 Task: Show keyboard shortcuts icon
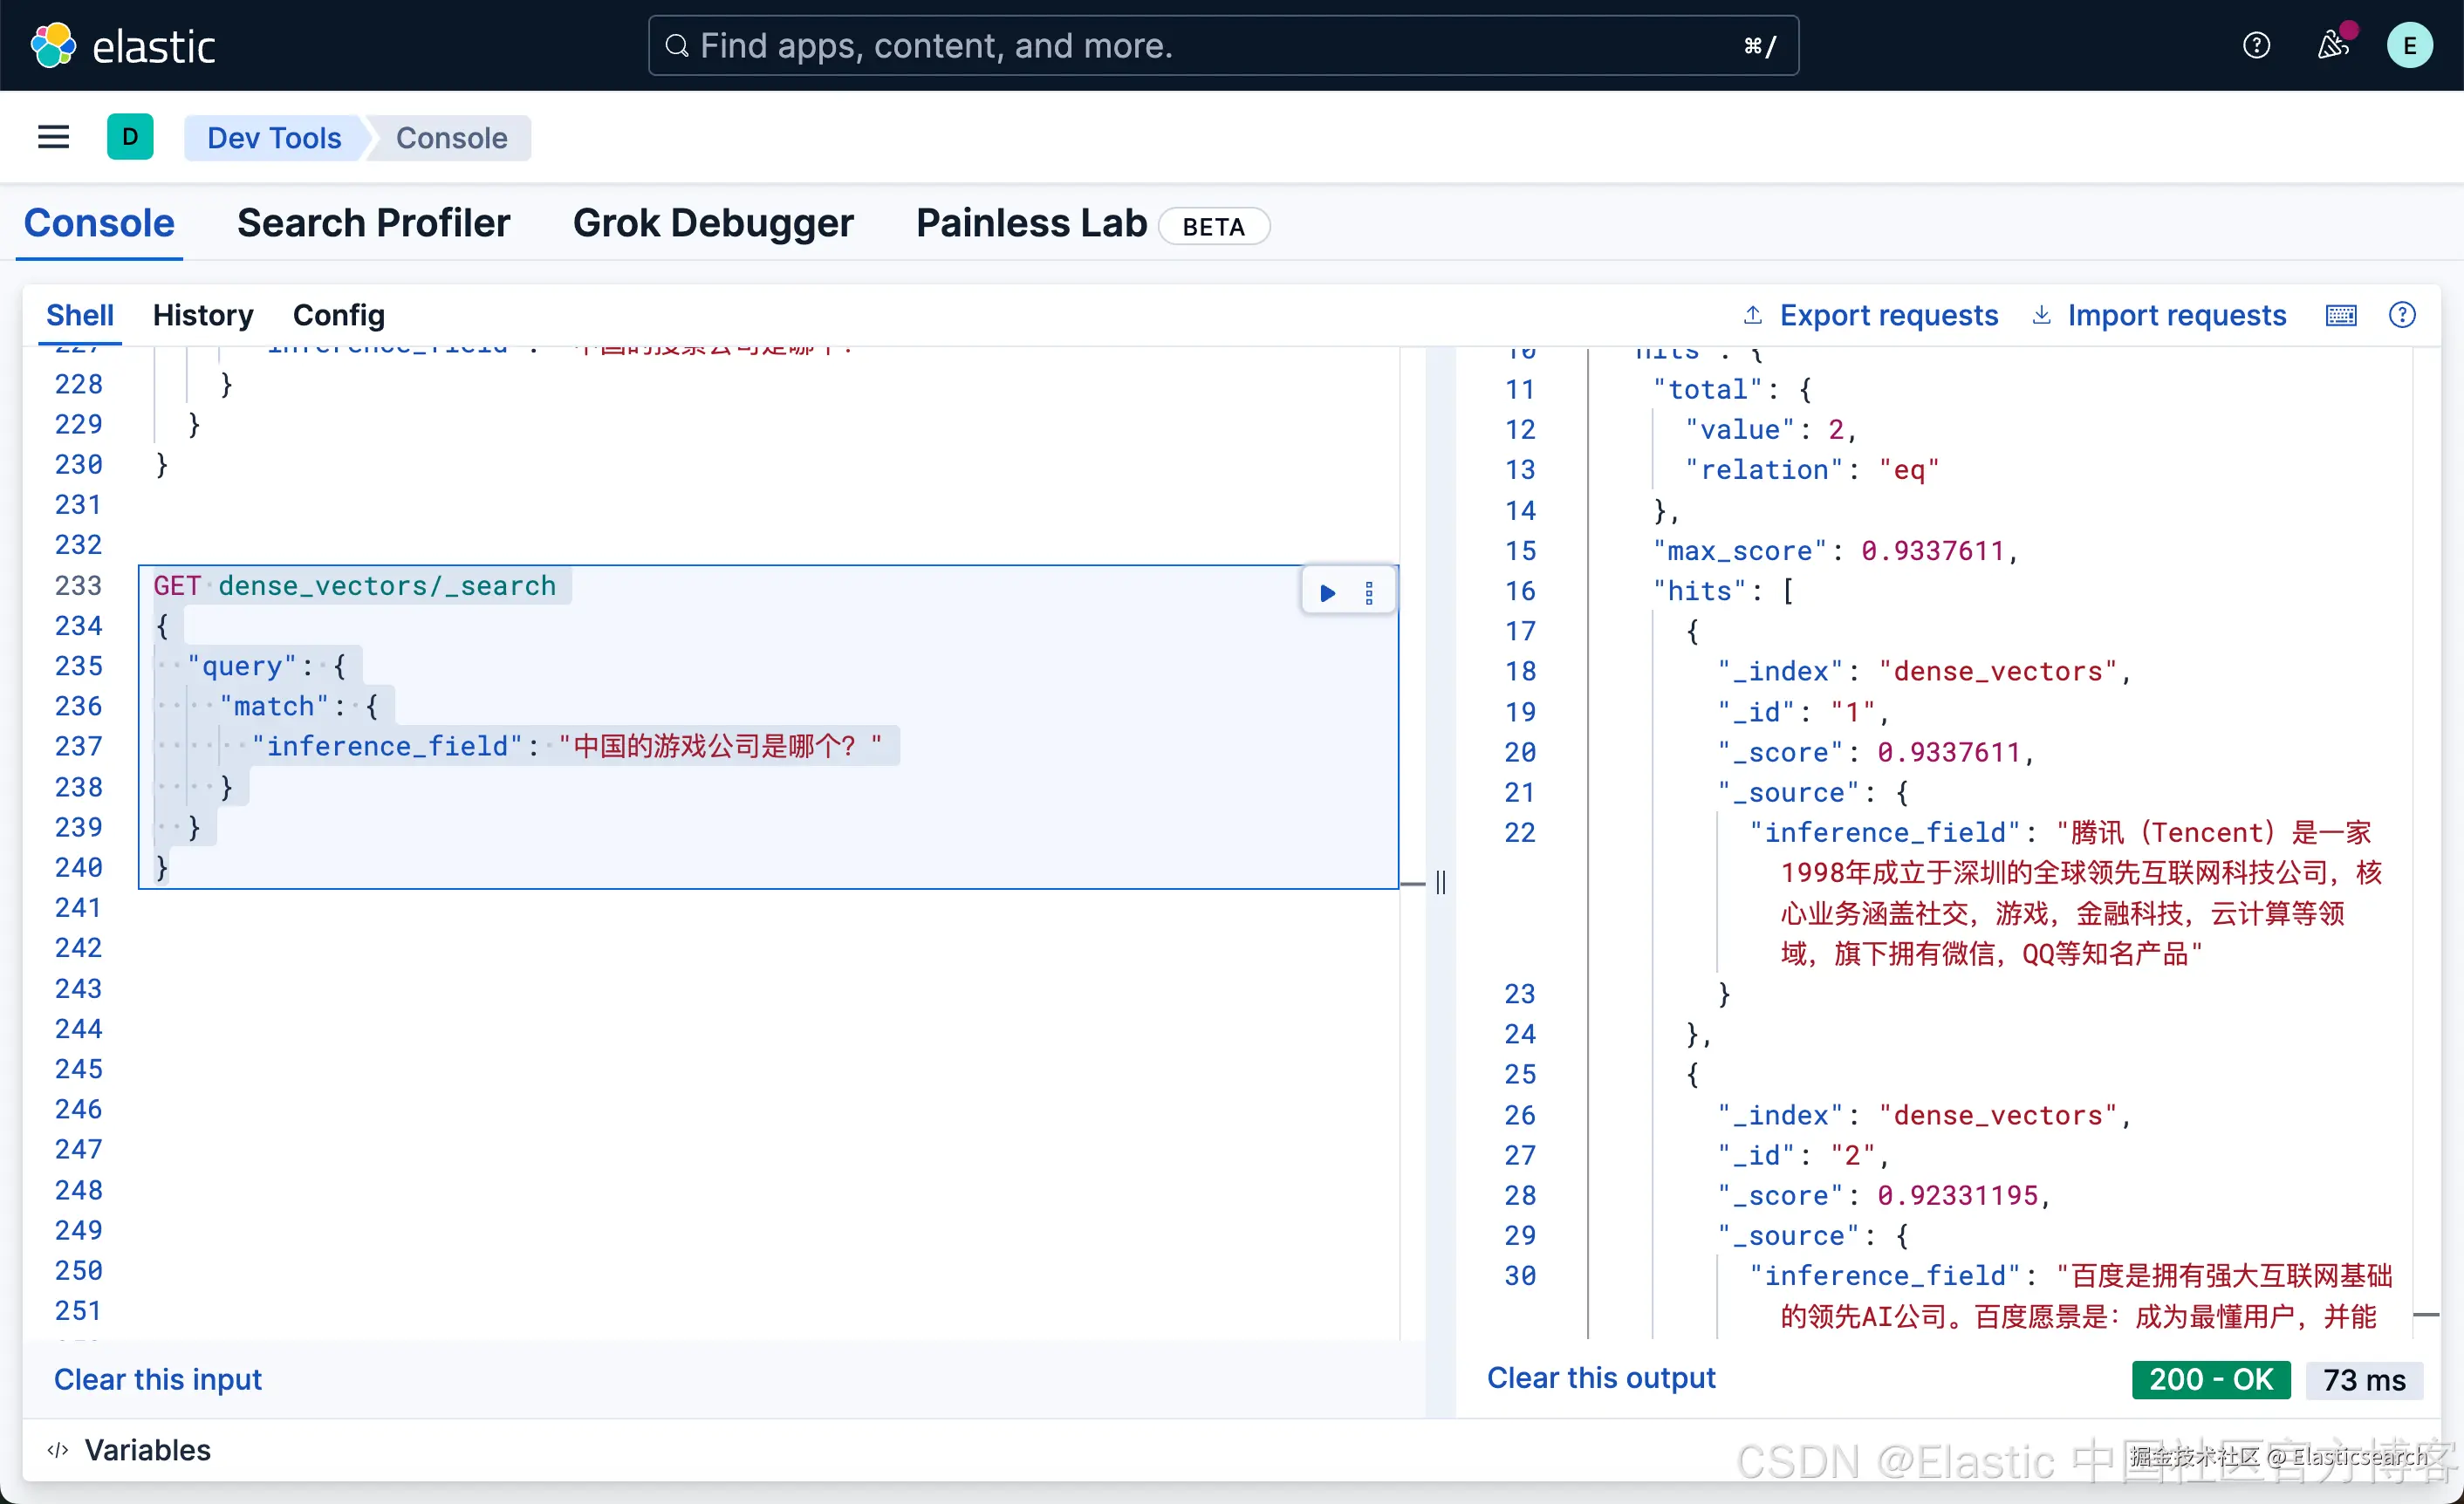[2340, 316]
